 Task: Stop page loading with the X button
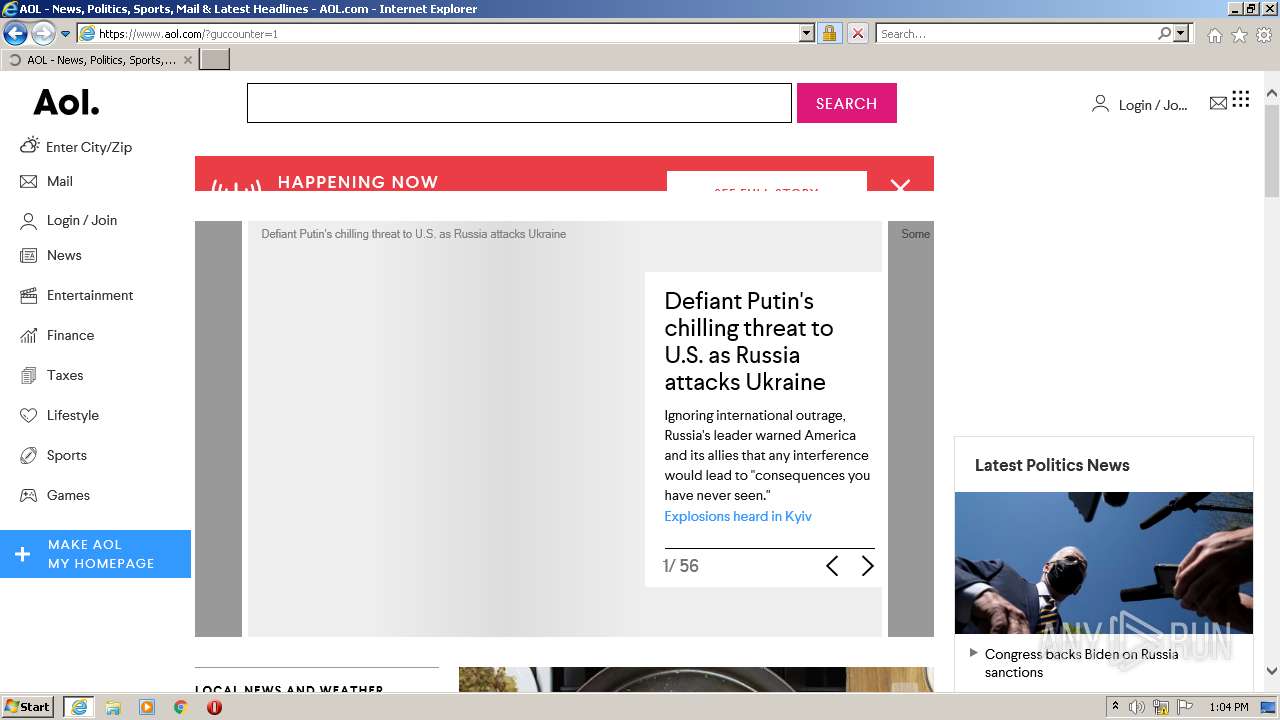(857, 33)
